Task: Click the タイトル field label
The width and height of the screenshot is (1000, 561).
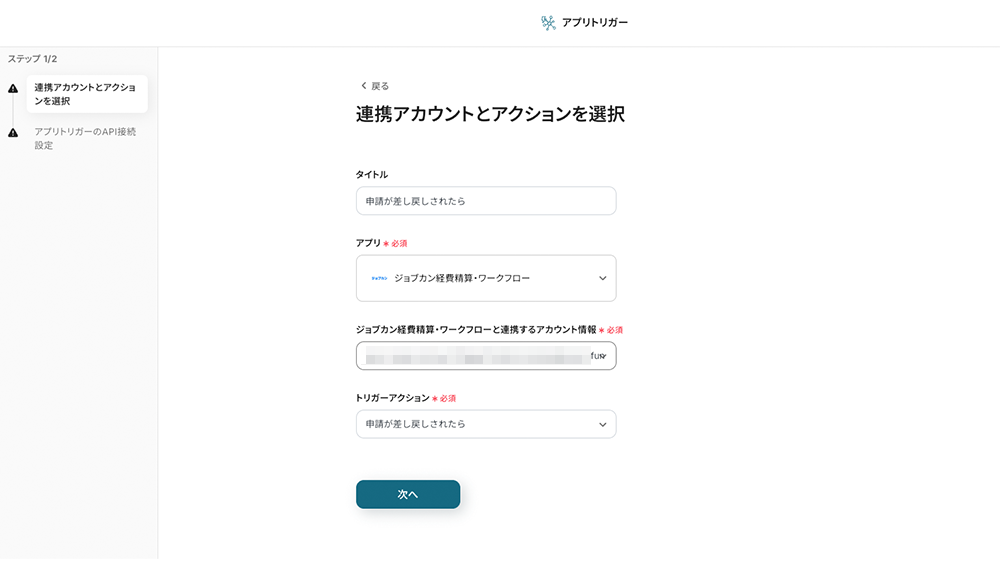Action: (372, 175)
